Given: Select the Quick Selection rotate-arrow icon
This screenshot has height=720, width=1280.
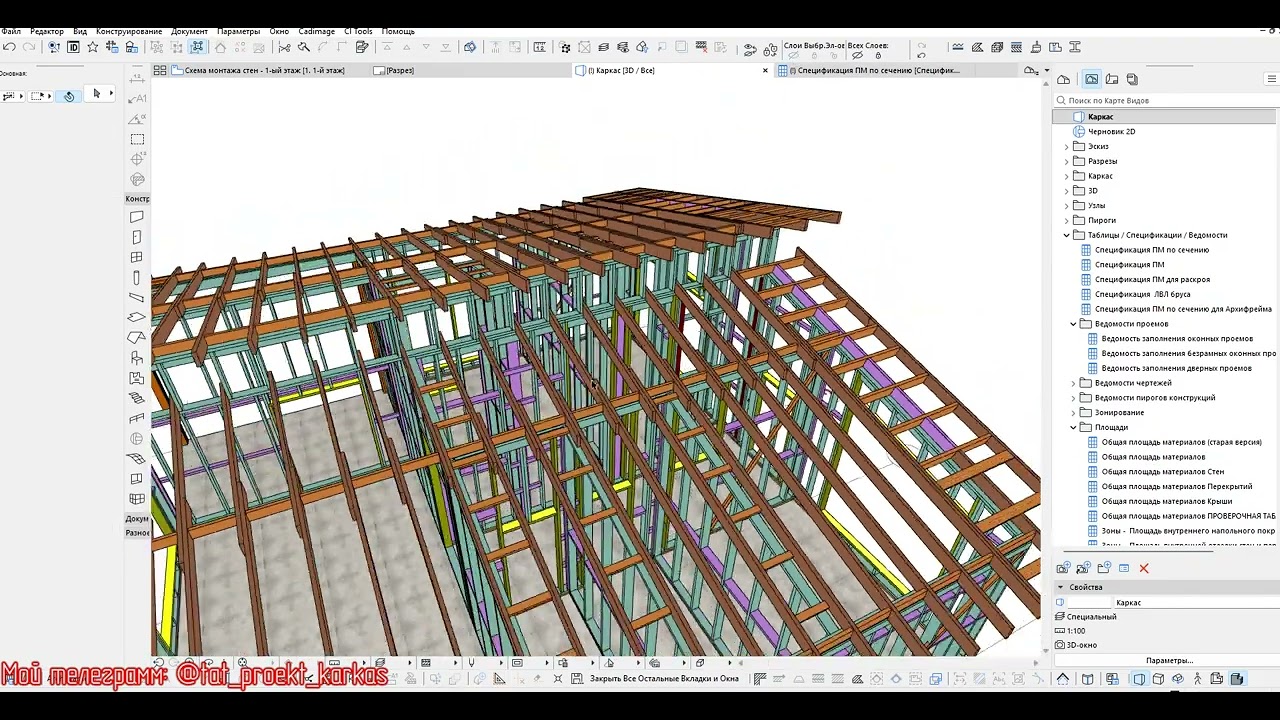Looking at the screenshot, I should pyautogui.click(x=68, y=96).
